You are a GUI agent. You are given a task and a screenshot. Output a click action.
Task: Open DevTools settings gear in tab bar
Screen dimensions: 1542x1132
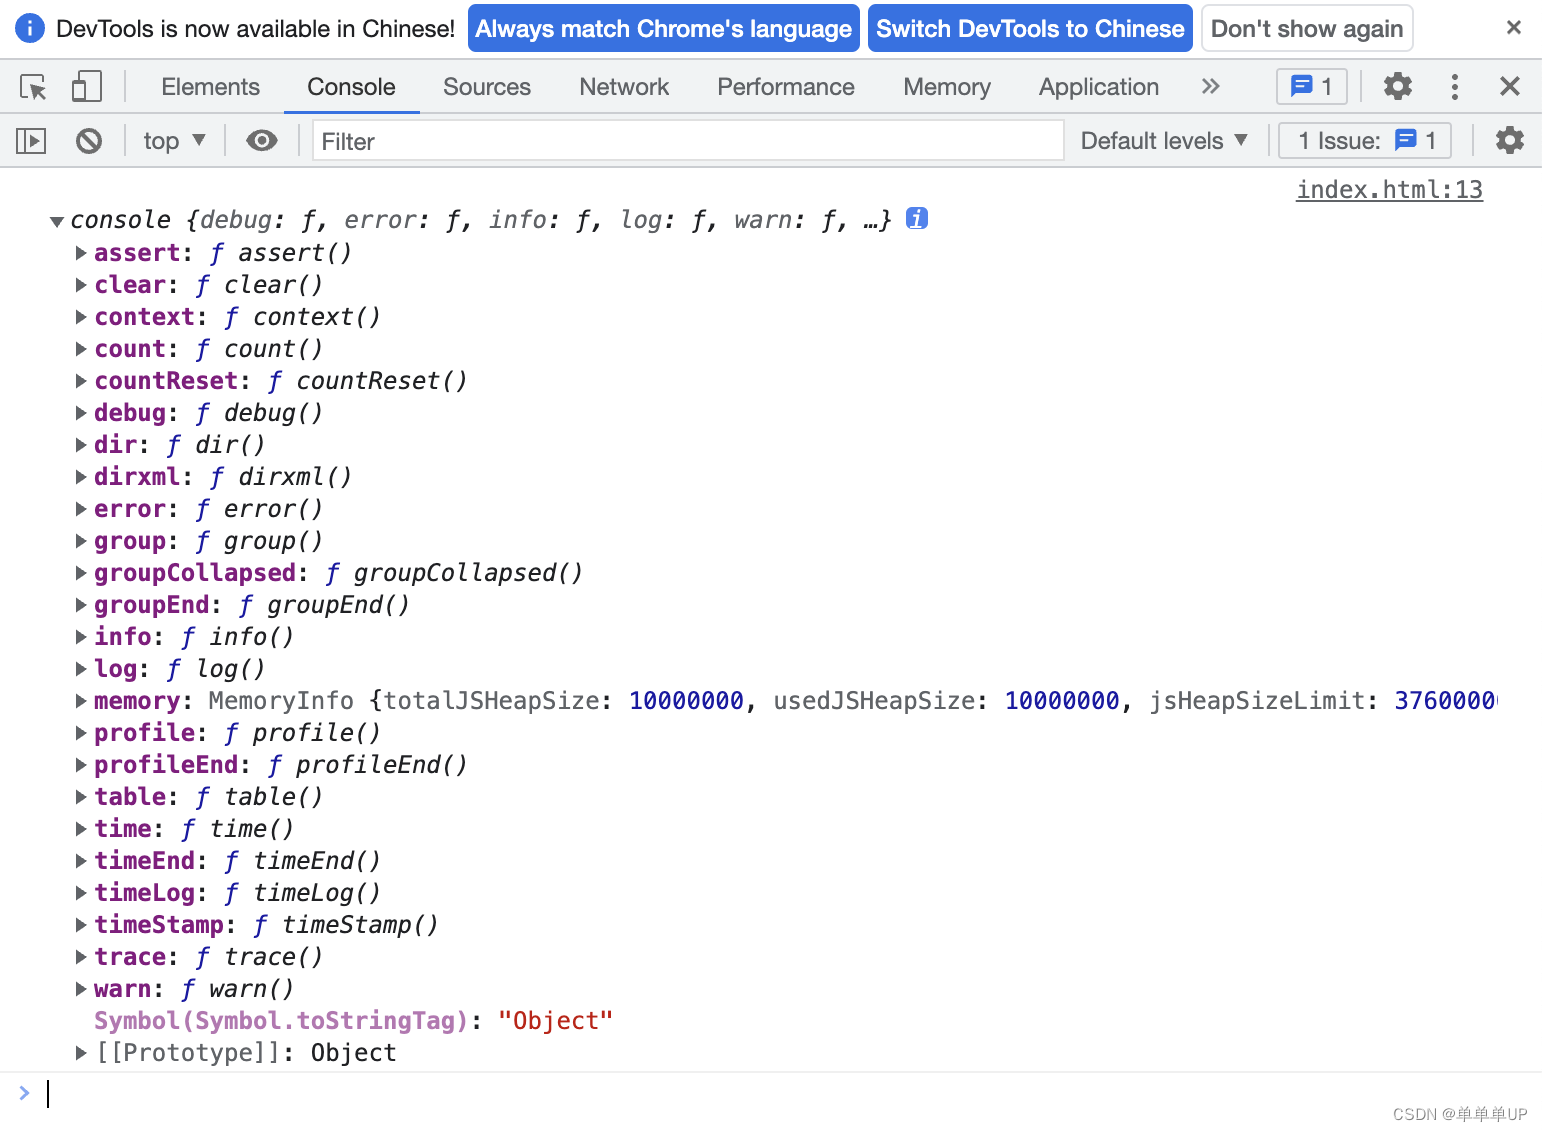tap(1397, 87)
